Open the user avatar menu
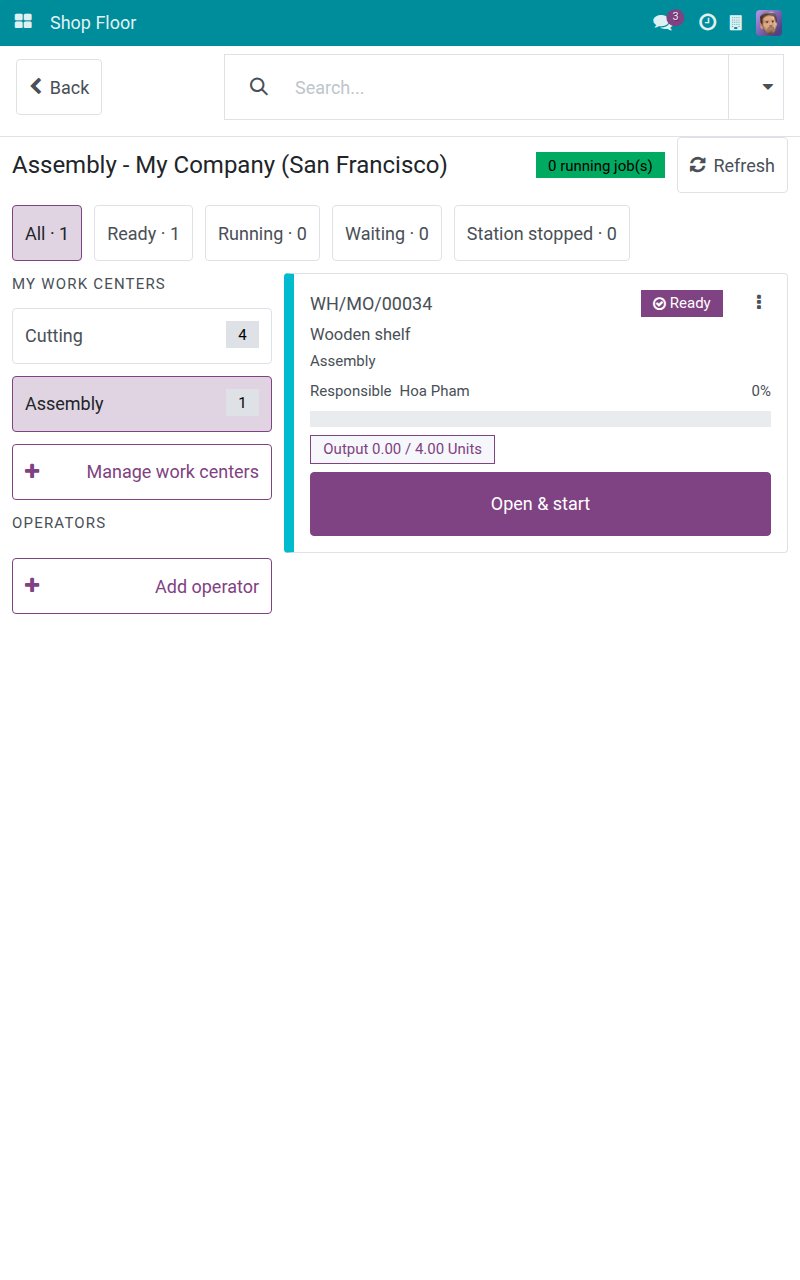The image size is (800, 1280). 769,22
